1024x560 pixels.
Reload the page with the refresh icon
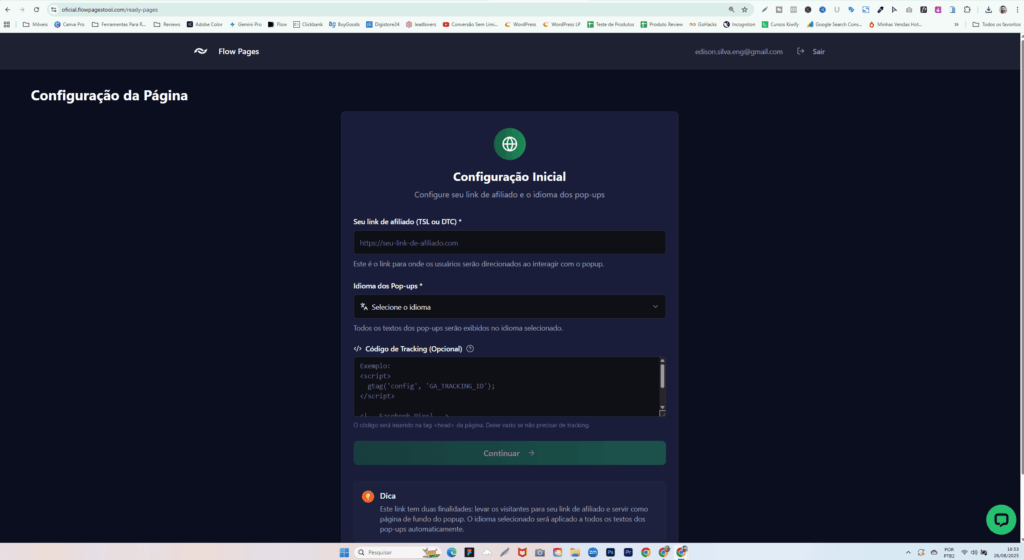[36, 10]
